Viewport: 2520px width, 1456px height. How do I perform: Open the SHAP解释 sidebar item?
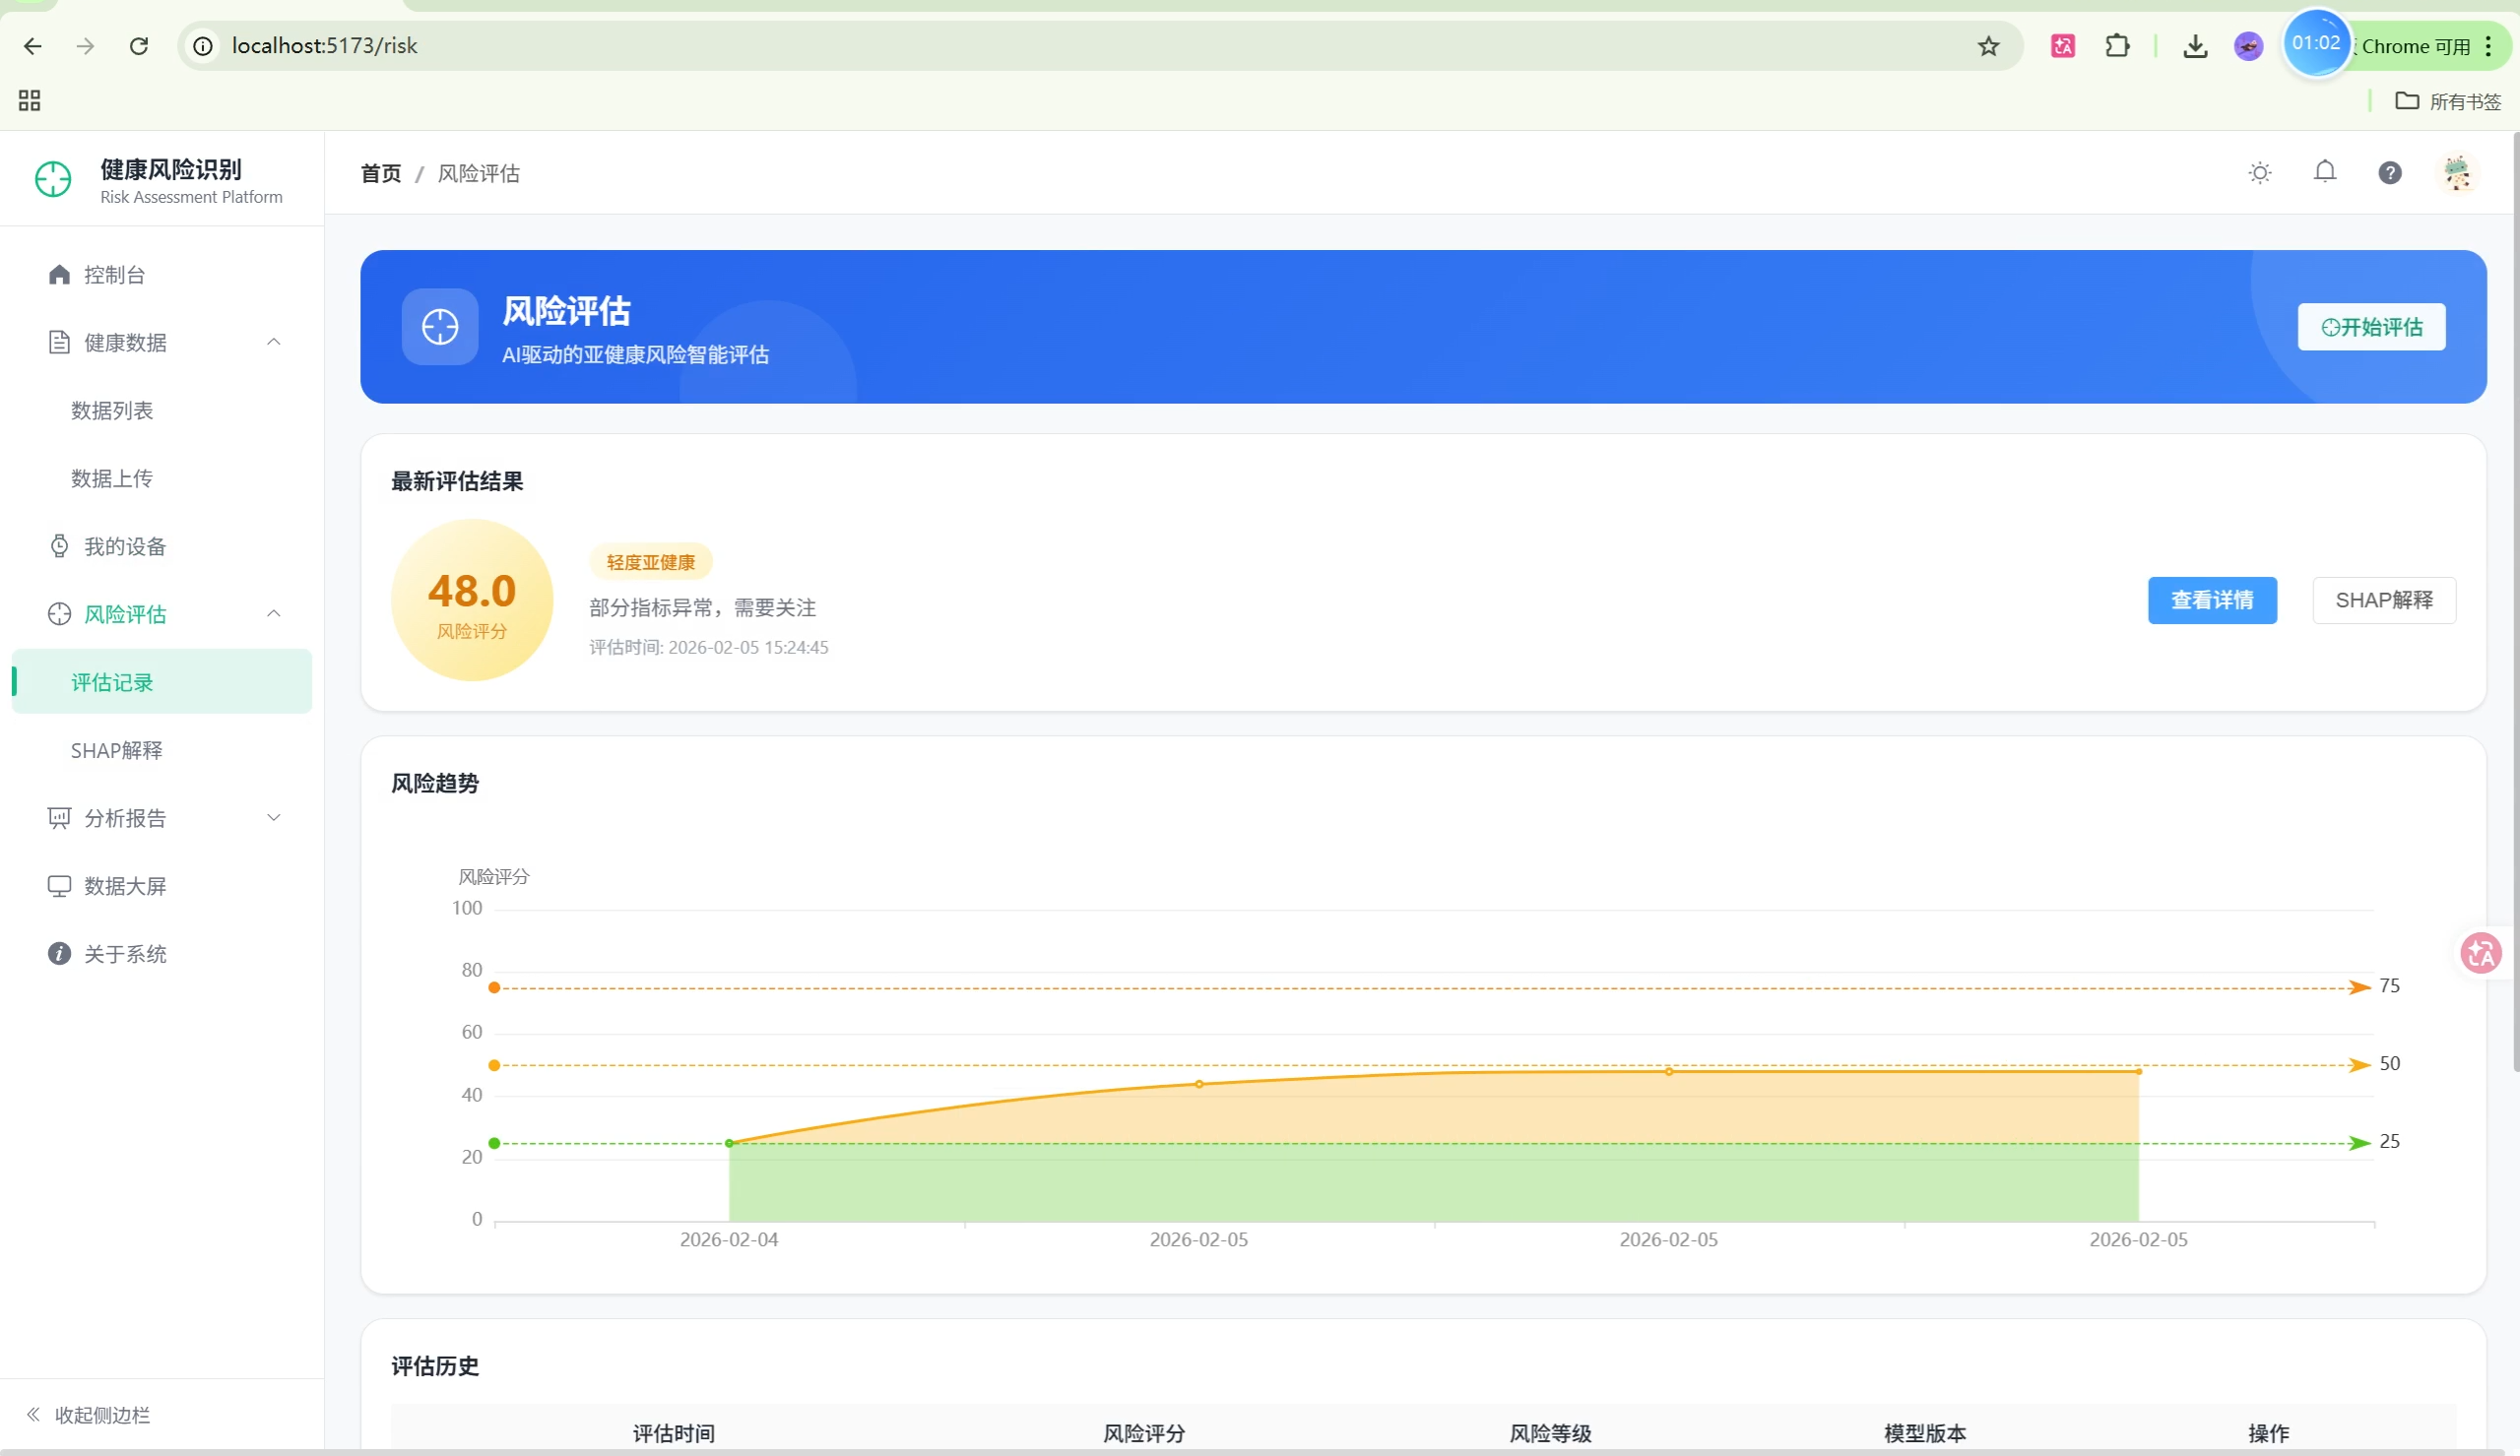tap(116, 750)
